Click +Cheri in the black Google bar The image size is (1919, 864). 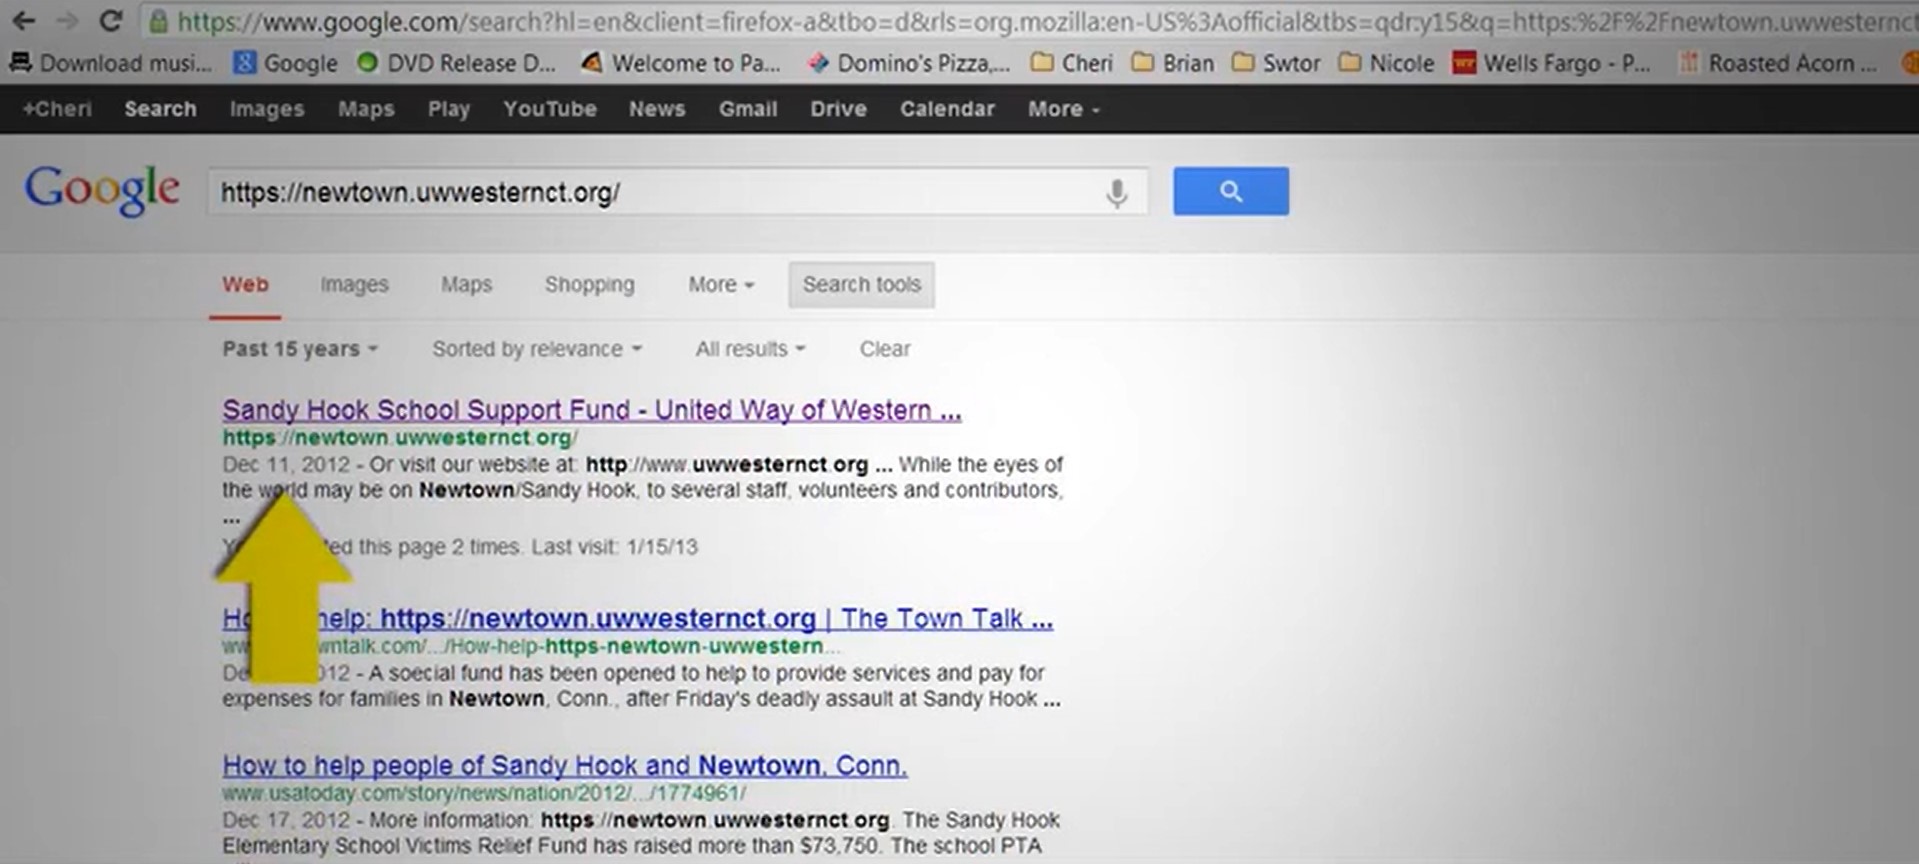coord(57,109)
